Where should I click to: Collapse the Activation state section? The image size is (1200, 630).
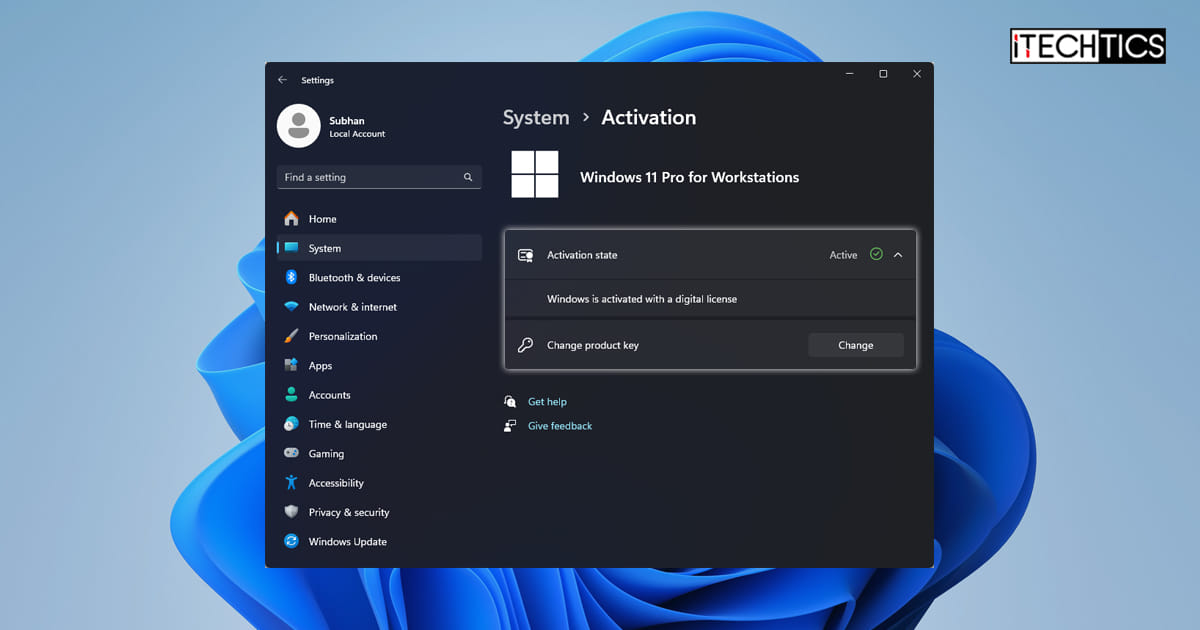coord(897,254)
